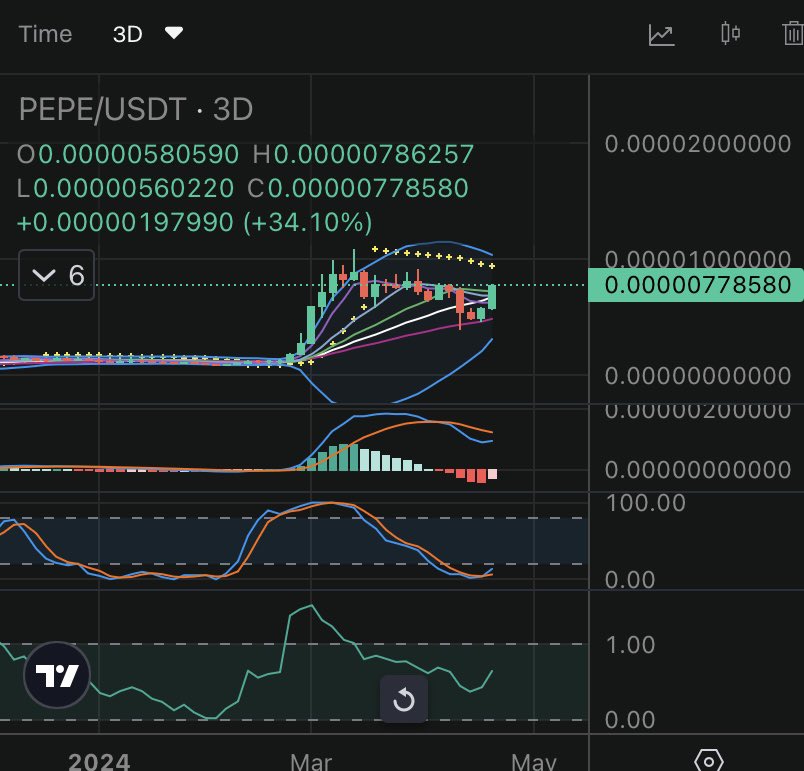The height and width of the screenshot is (771, 804).
Task: Open chart settings hexagon icon
Action: tap(709, 761)
